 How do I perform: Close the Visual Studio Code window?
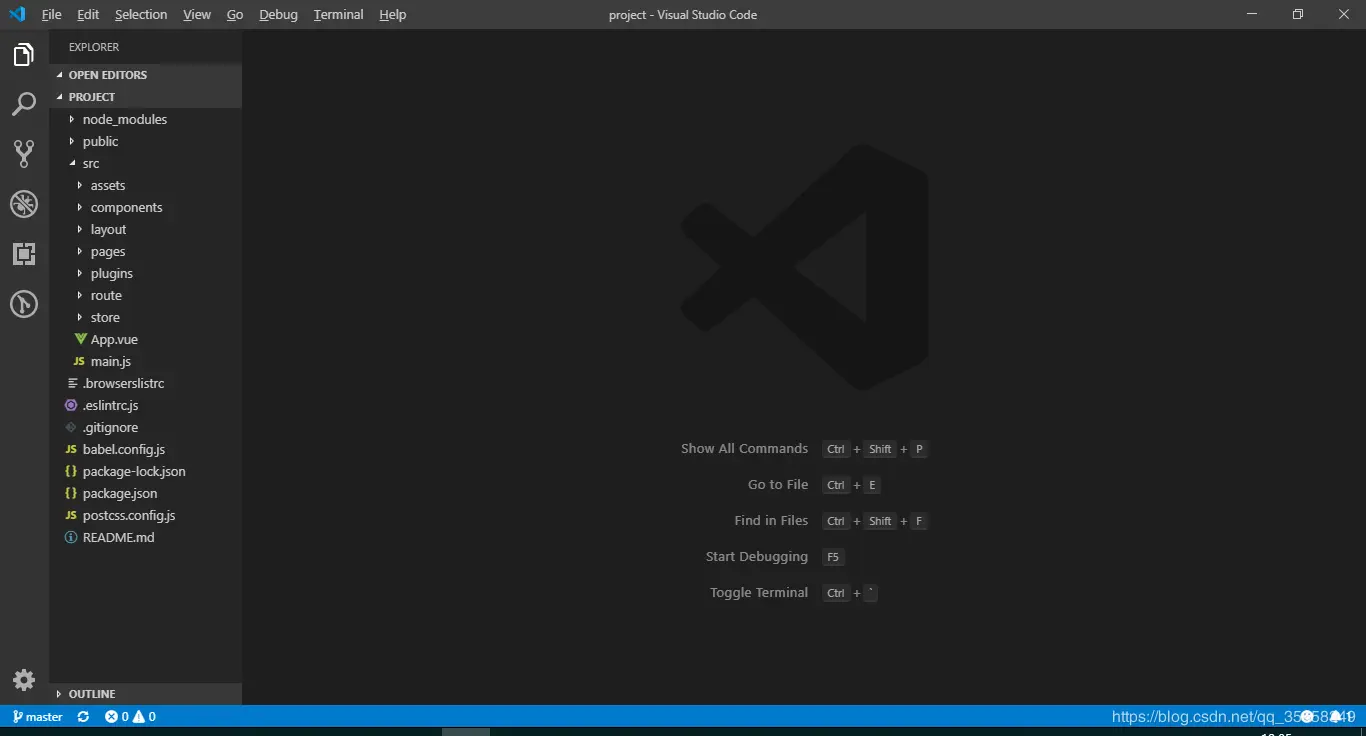(x=1344, y=14)
